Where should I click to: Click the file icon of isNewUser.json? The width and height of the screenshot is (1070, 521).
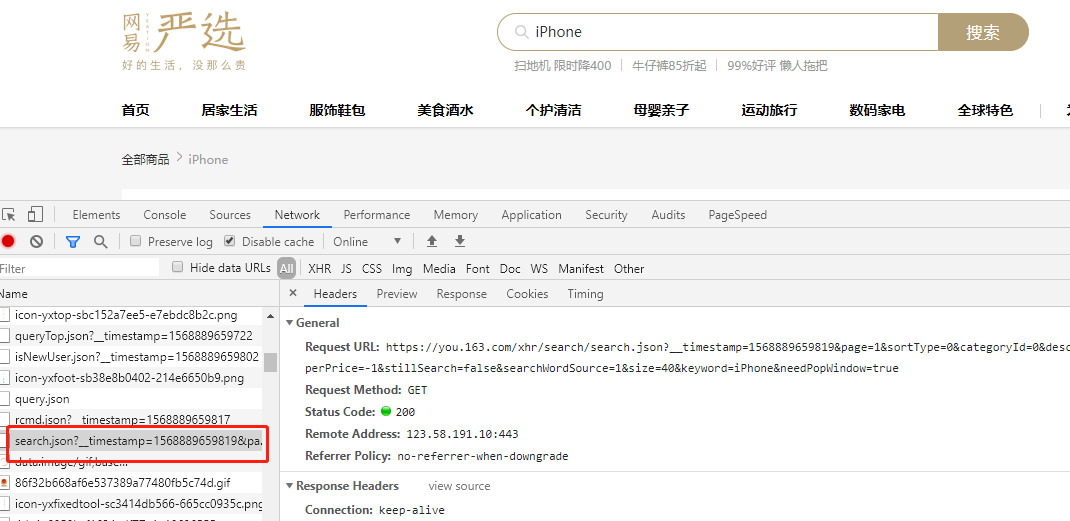coord(5,356)
